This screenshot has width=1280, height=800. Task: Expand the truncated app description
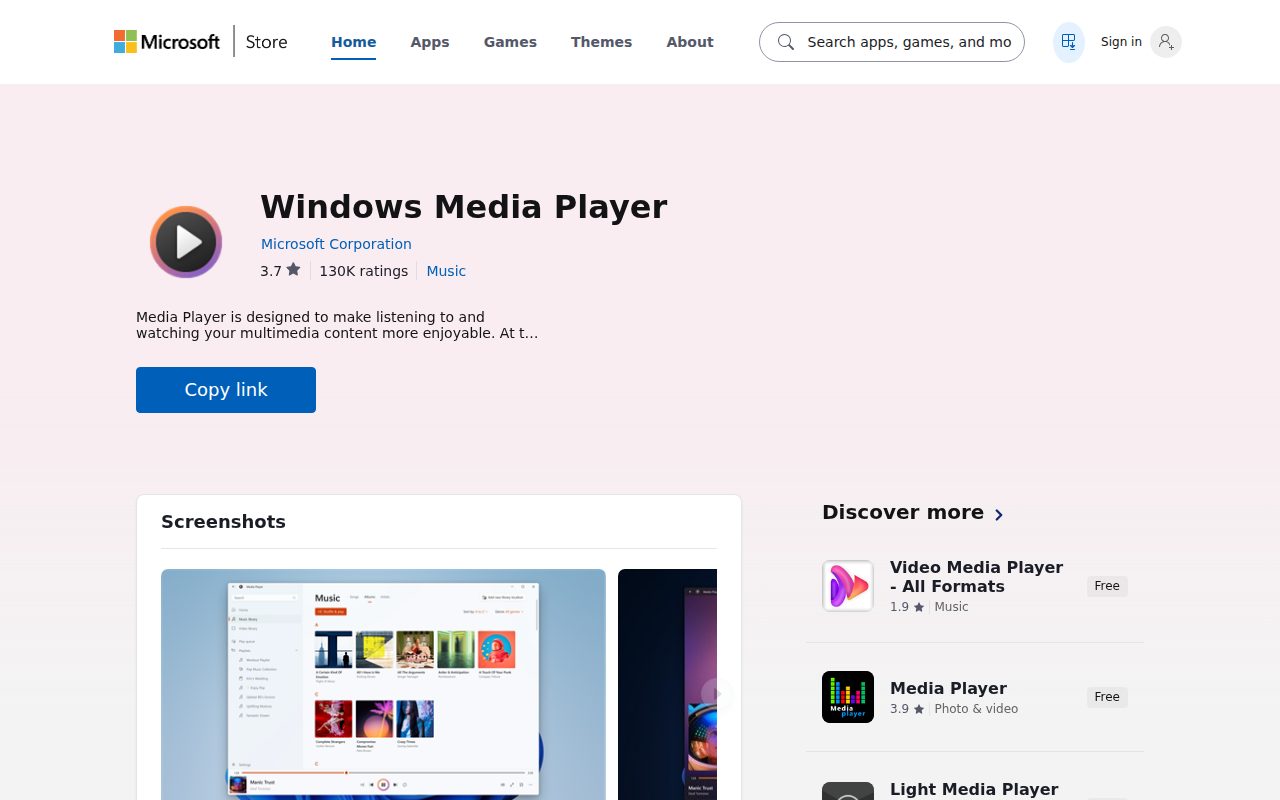[x=337, y=325]
